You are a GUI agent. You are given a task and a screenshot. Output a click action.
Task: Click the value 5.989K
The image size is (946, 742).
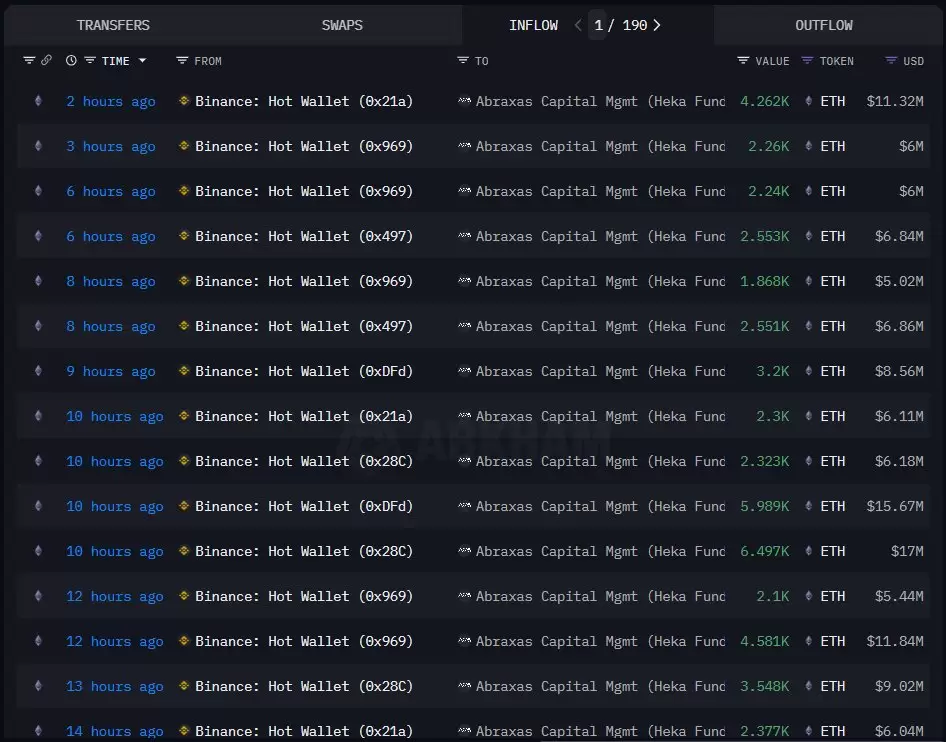pos(764,506)
